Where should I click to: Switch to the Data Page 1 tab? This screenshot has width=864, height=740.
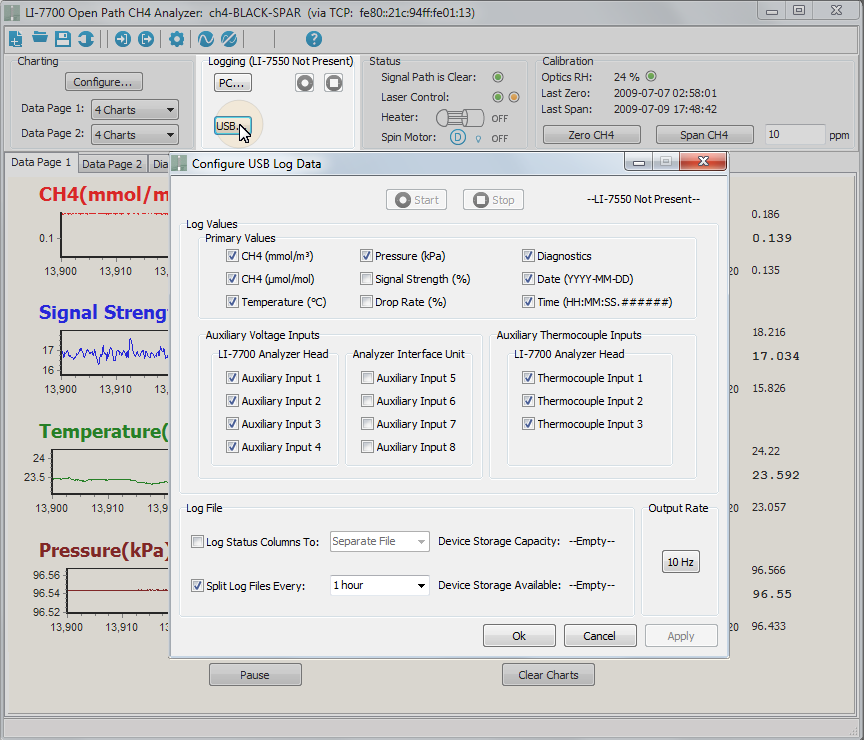pos(41,163)
